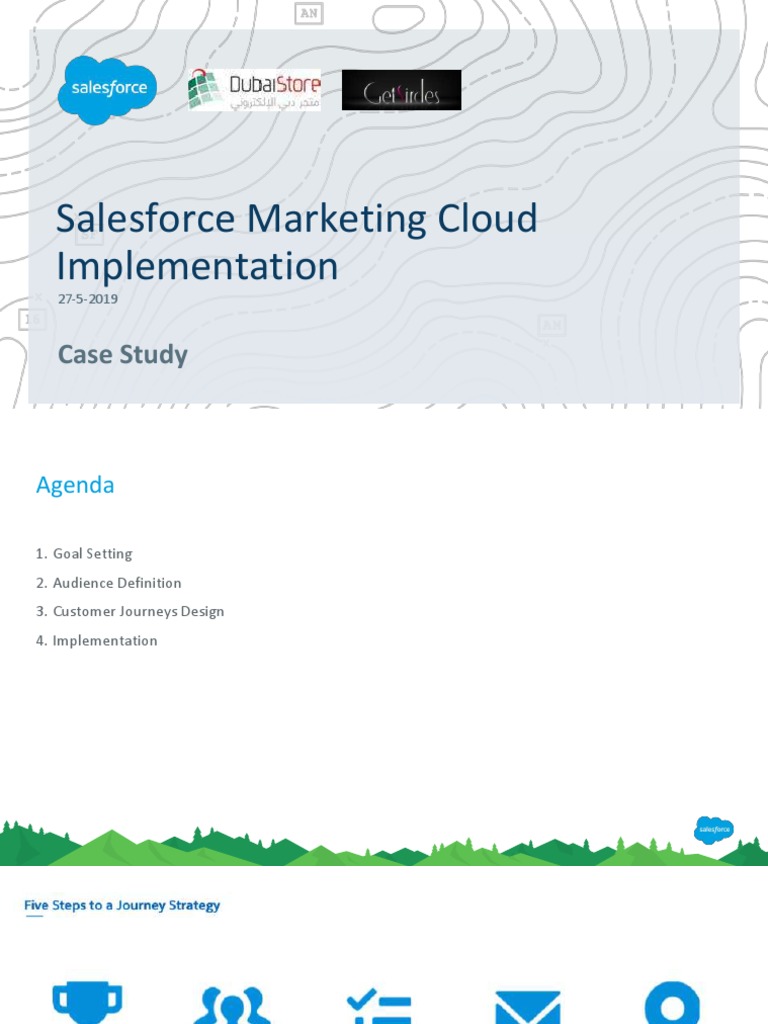The height and width of the screenshot is (1024, 768).
Task: Click agenda item '2. Audience Definition'
Action: (109, 583)
